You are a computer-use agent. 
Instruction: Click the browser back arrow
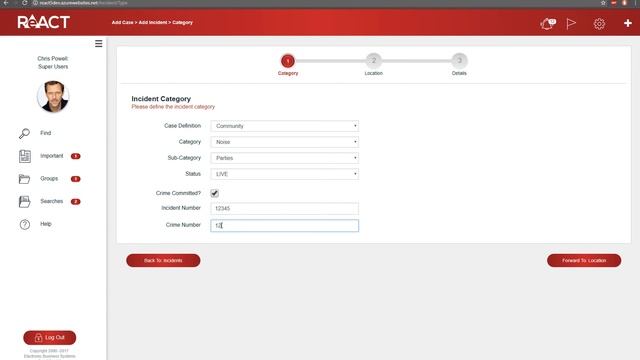click(x=6, y=3)
